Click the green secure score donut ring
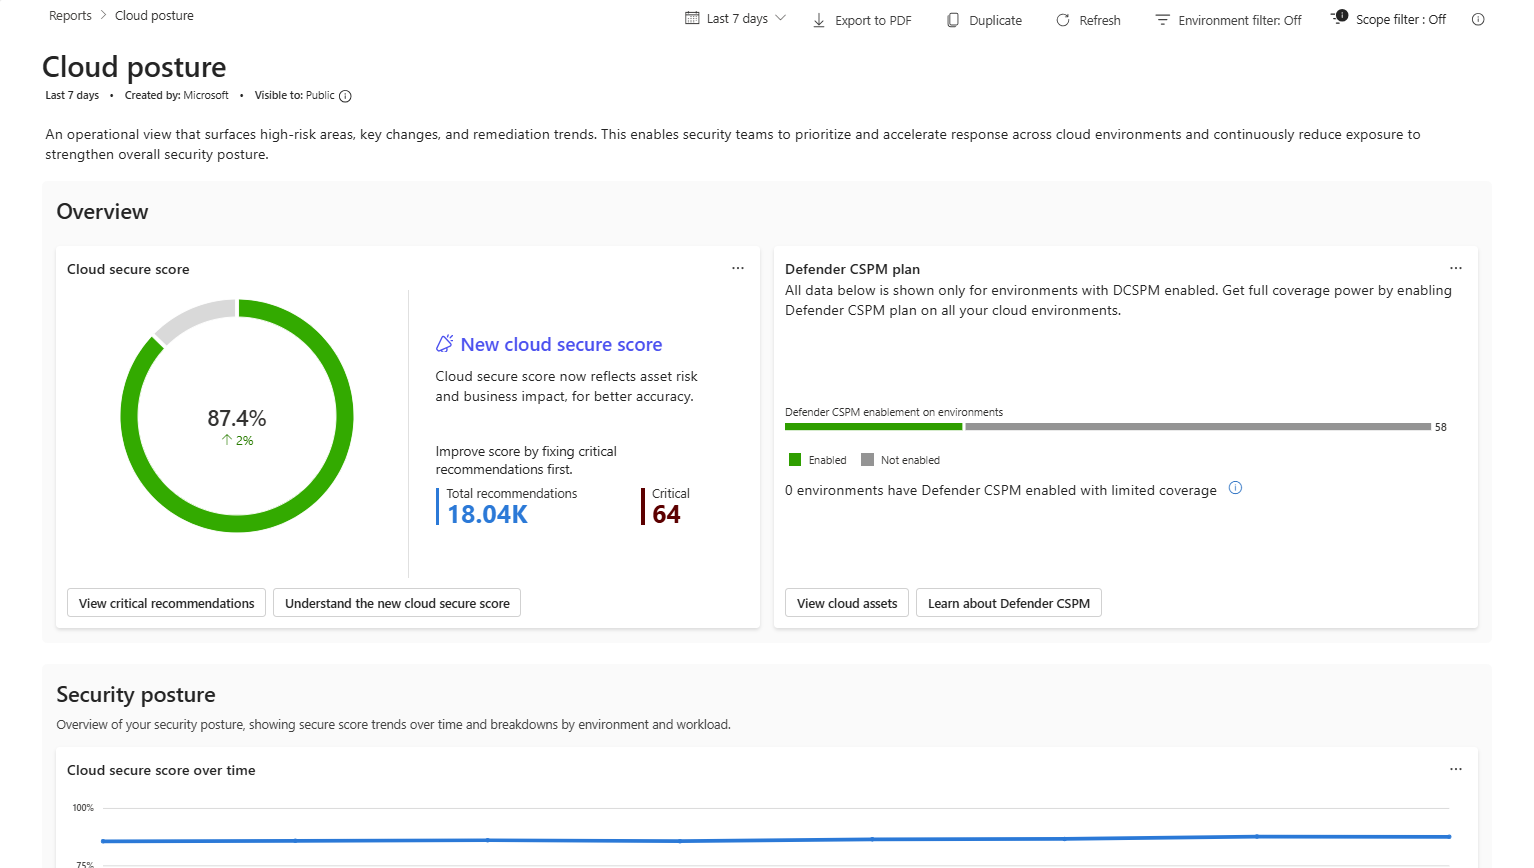The width and height of the screenshot is (1534, 868). (x=237, y=523)
